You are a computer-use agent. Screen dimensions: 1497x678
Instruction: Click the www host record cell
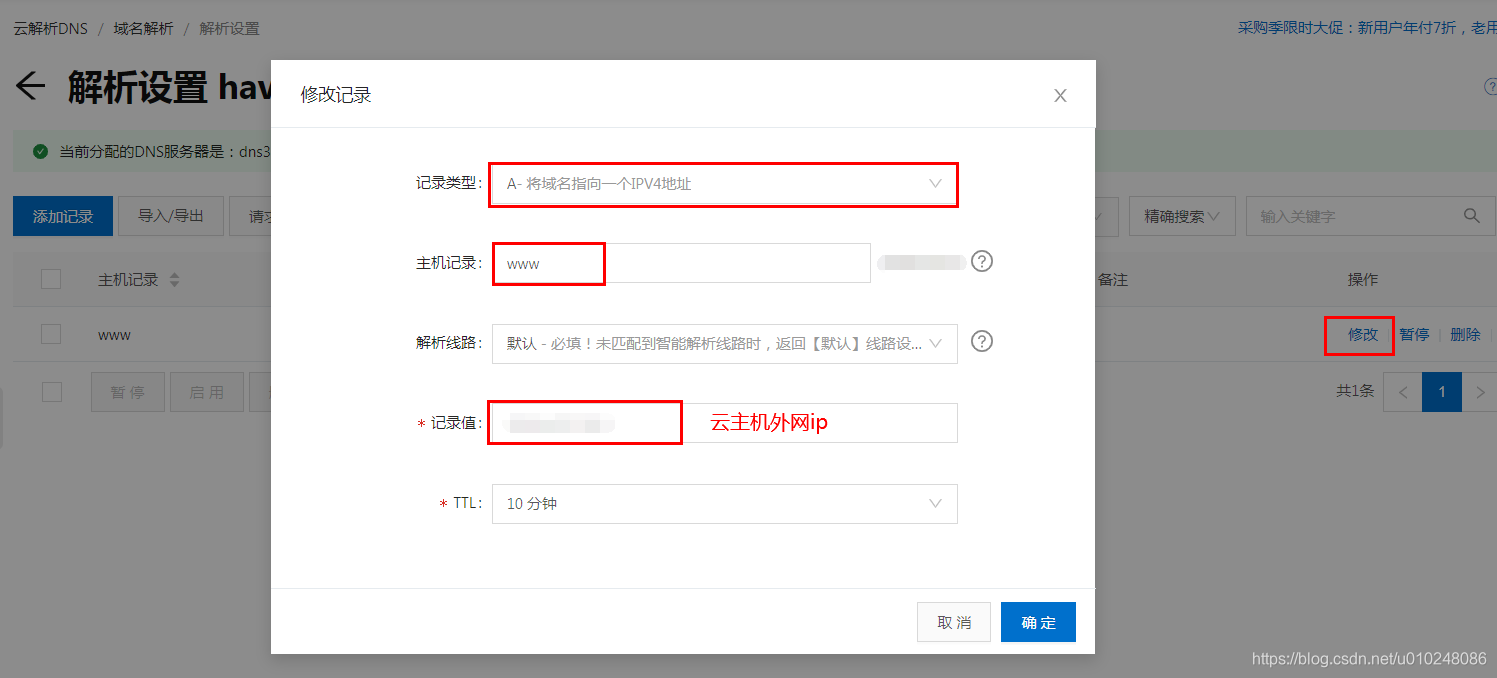tap(114, 334)
